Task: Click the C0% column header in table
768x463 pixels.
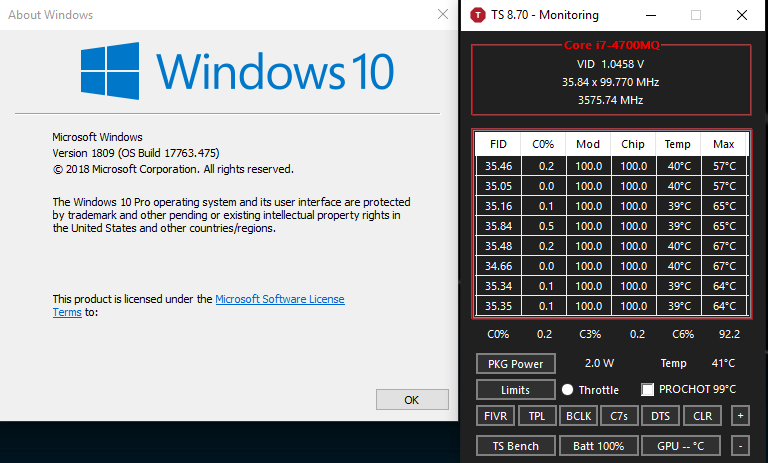Action: 543,144
